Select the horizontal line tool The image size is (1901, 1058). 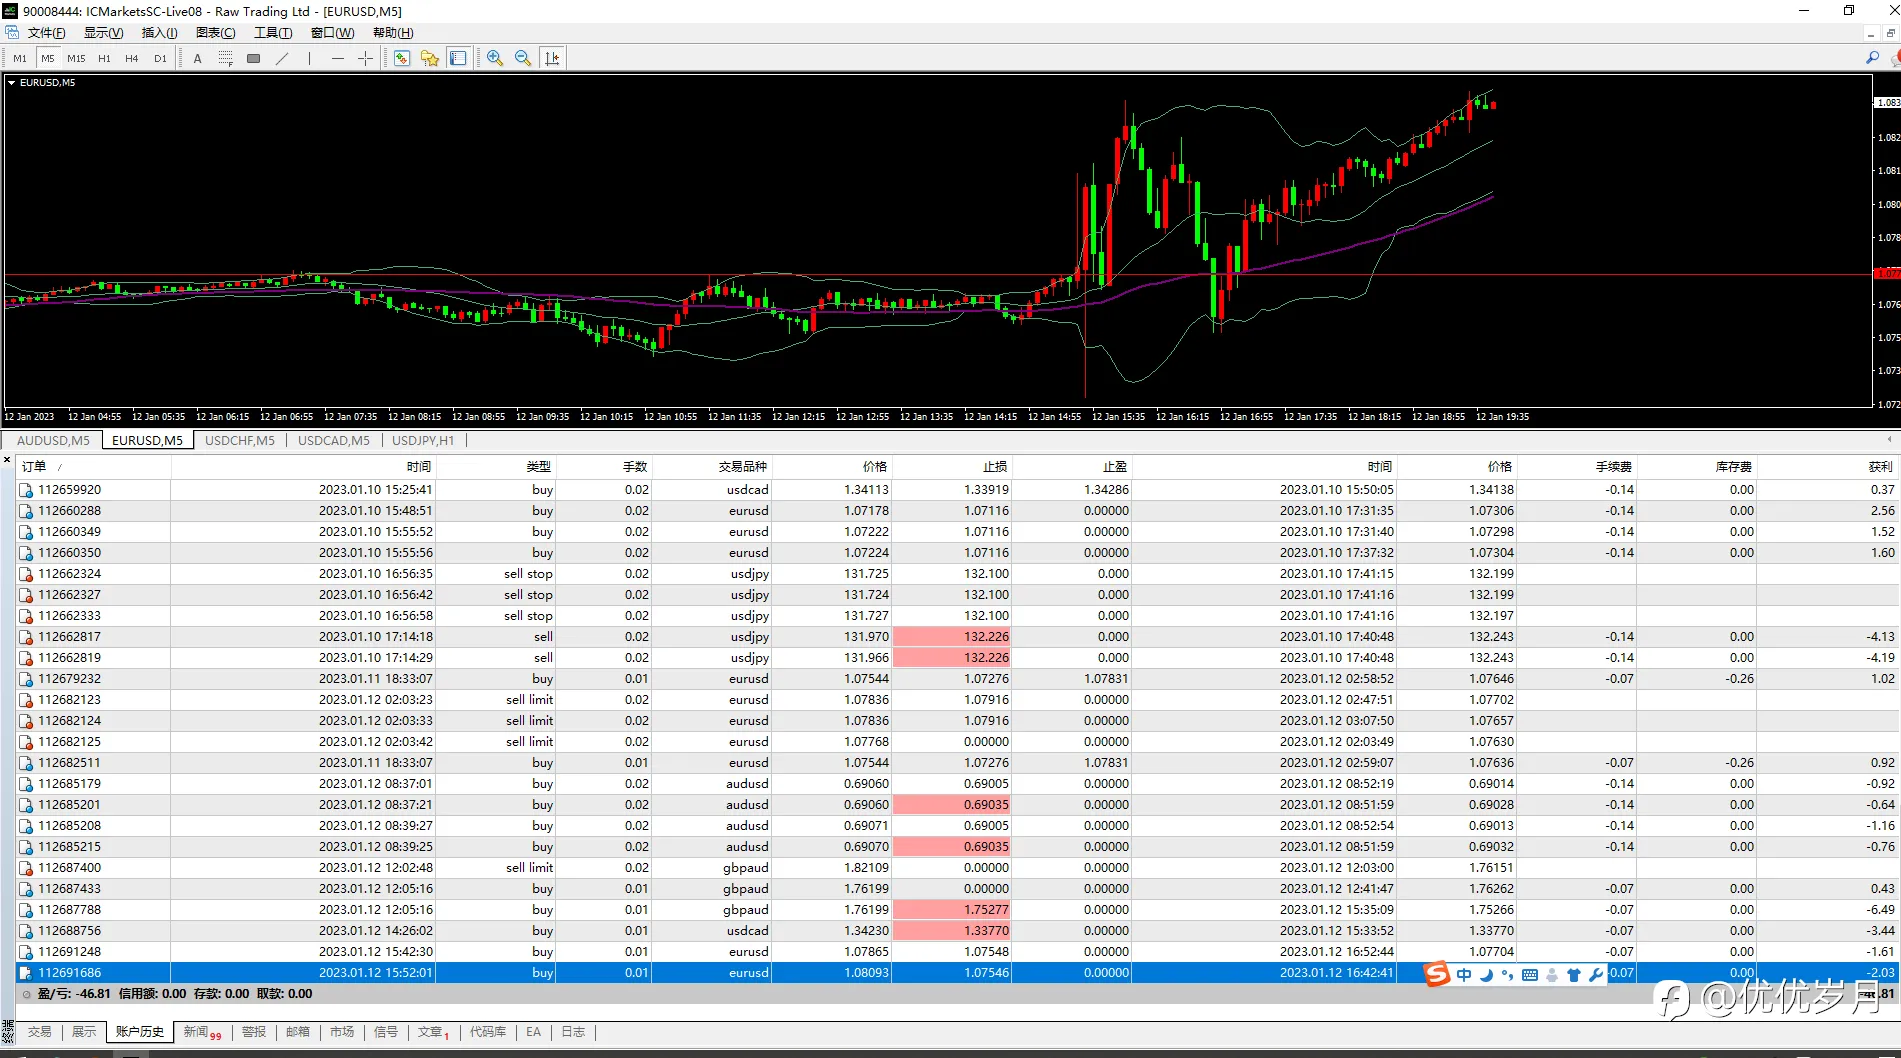click(338, 58)
